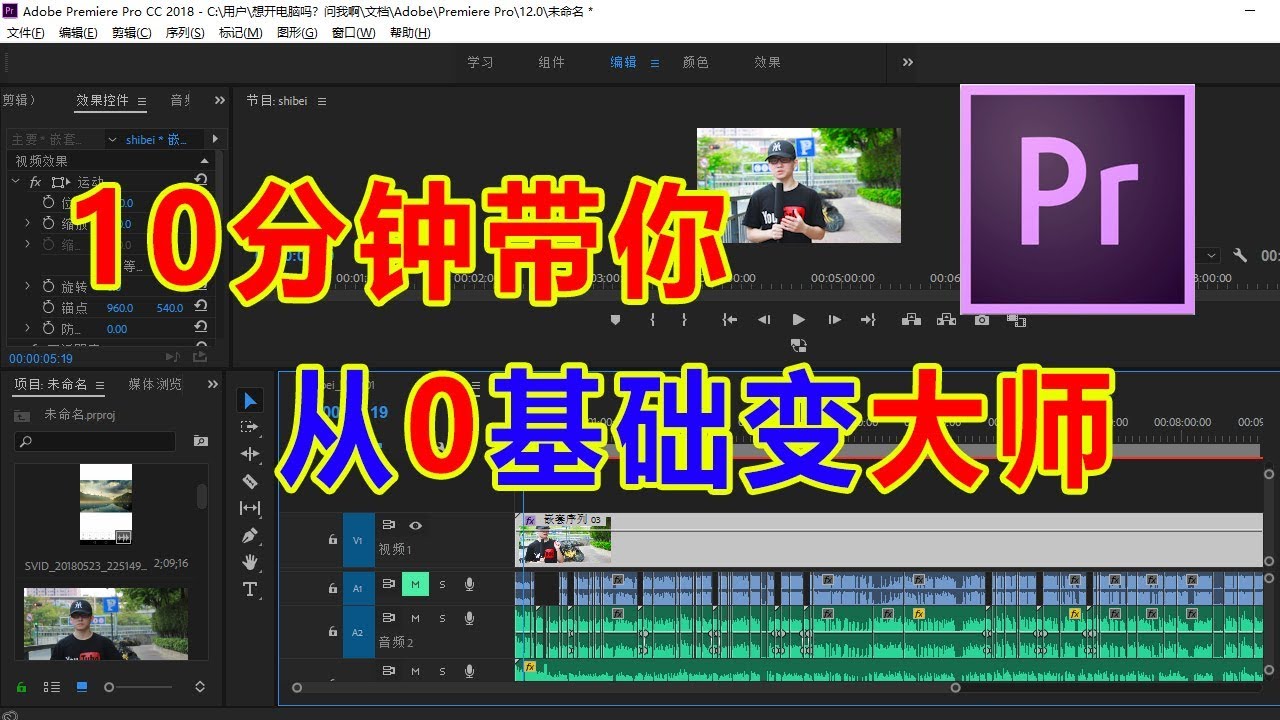1280x720 pixels.
Task: Open the Program monitor wrench settings
Action: [x=1240, y=256]
